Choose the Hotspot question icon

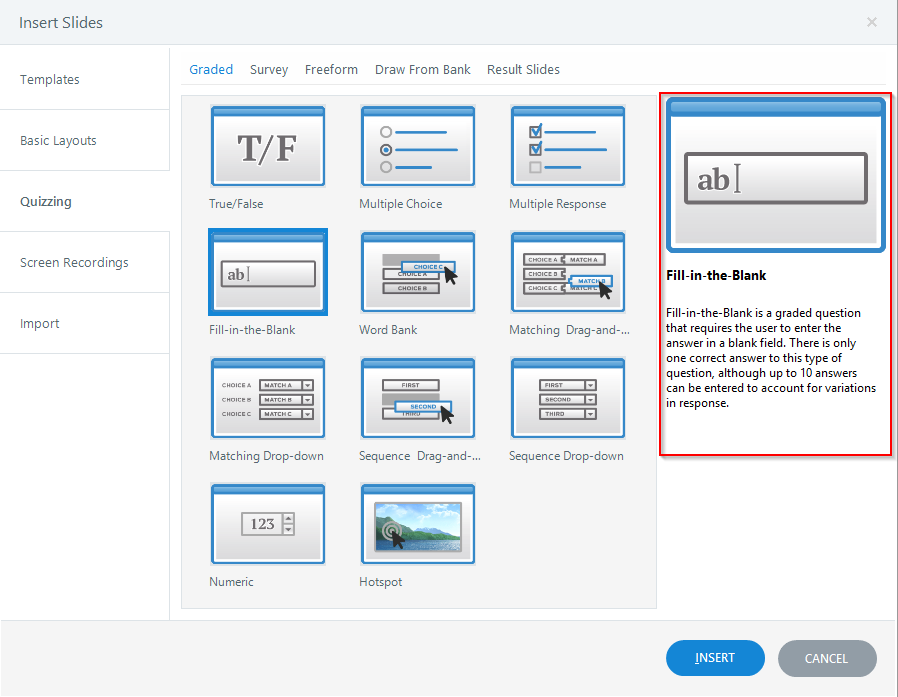418,524
